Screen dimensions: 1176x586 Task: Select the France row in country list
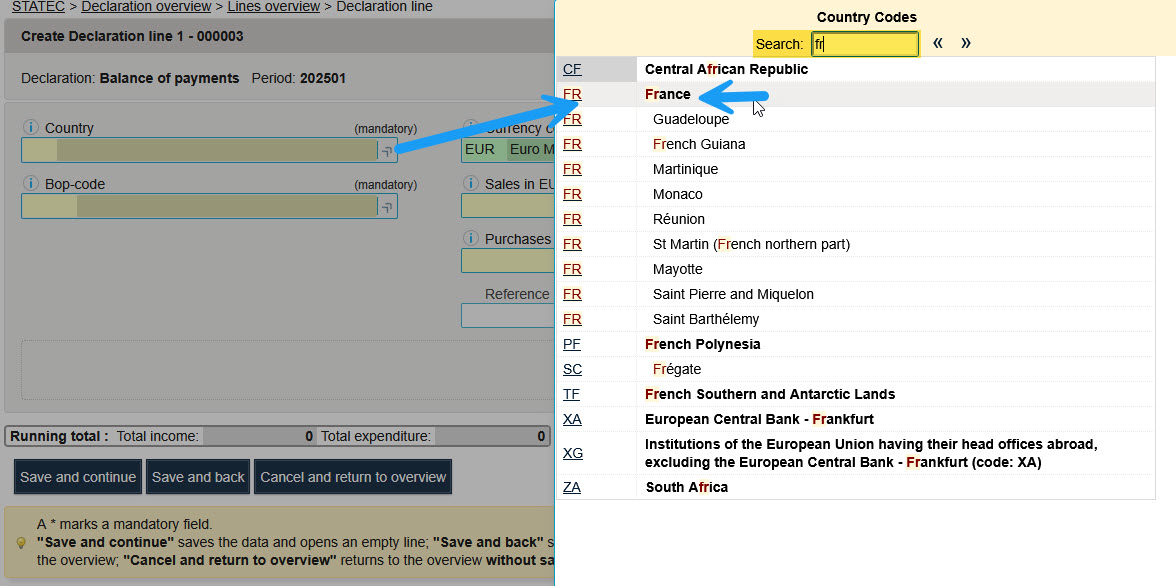pyautogui.click(x=668, y=94)
